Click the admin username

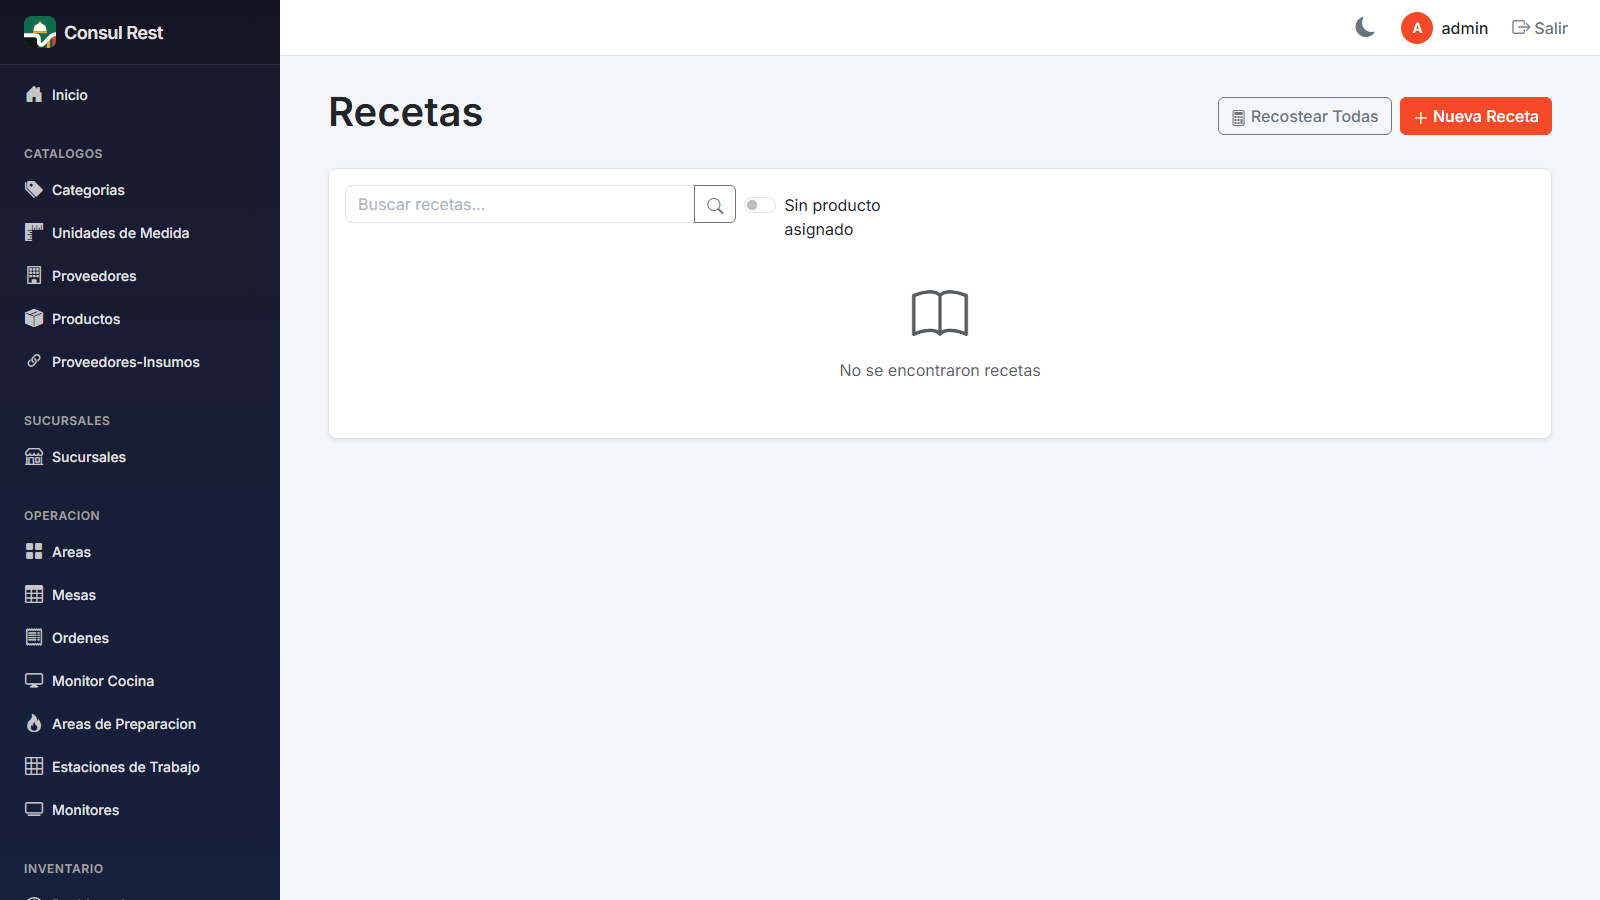click(1464, 28)
